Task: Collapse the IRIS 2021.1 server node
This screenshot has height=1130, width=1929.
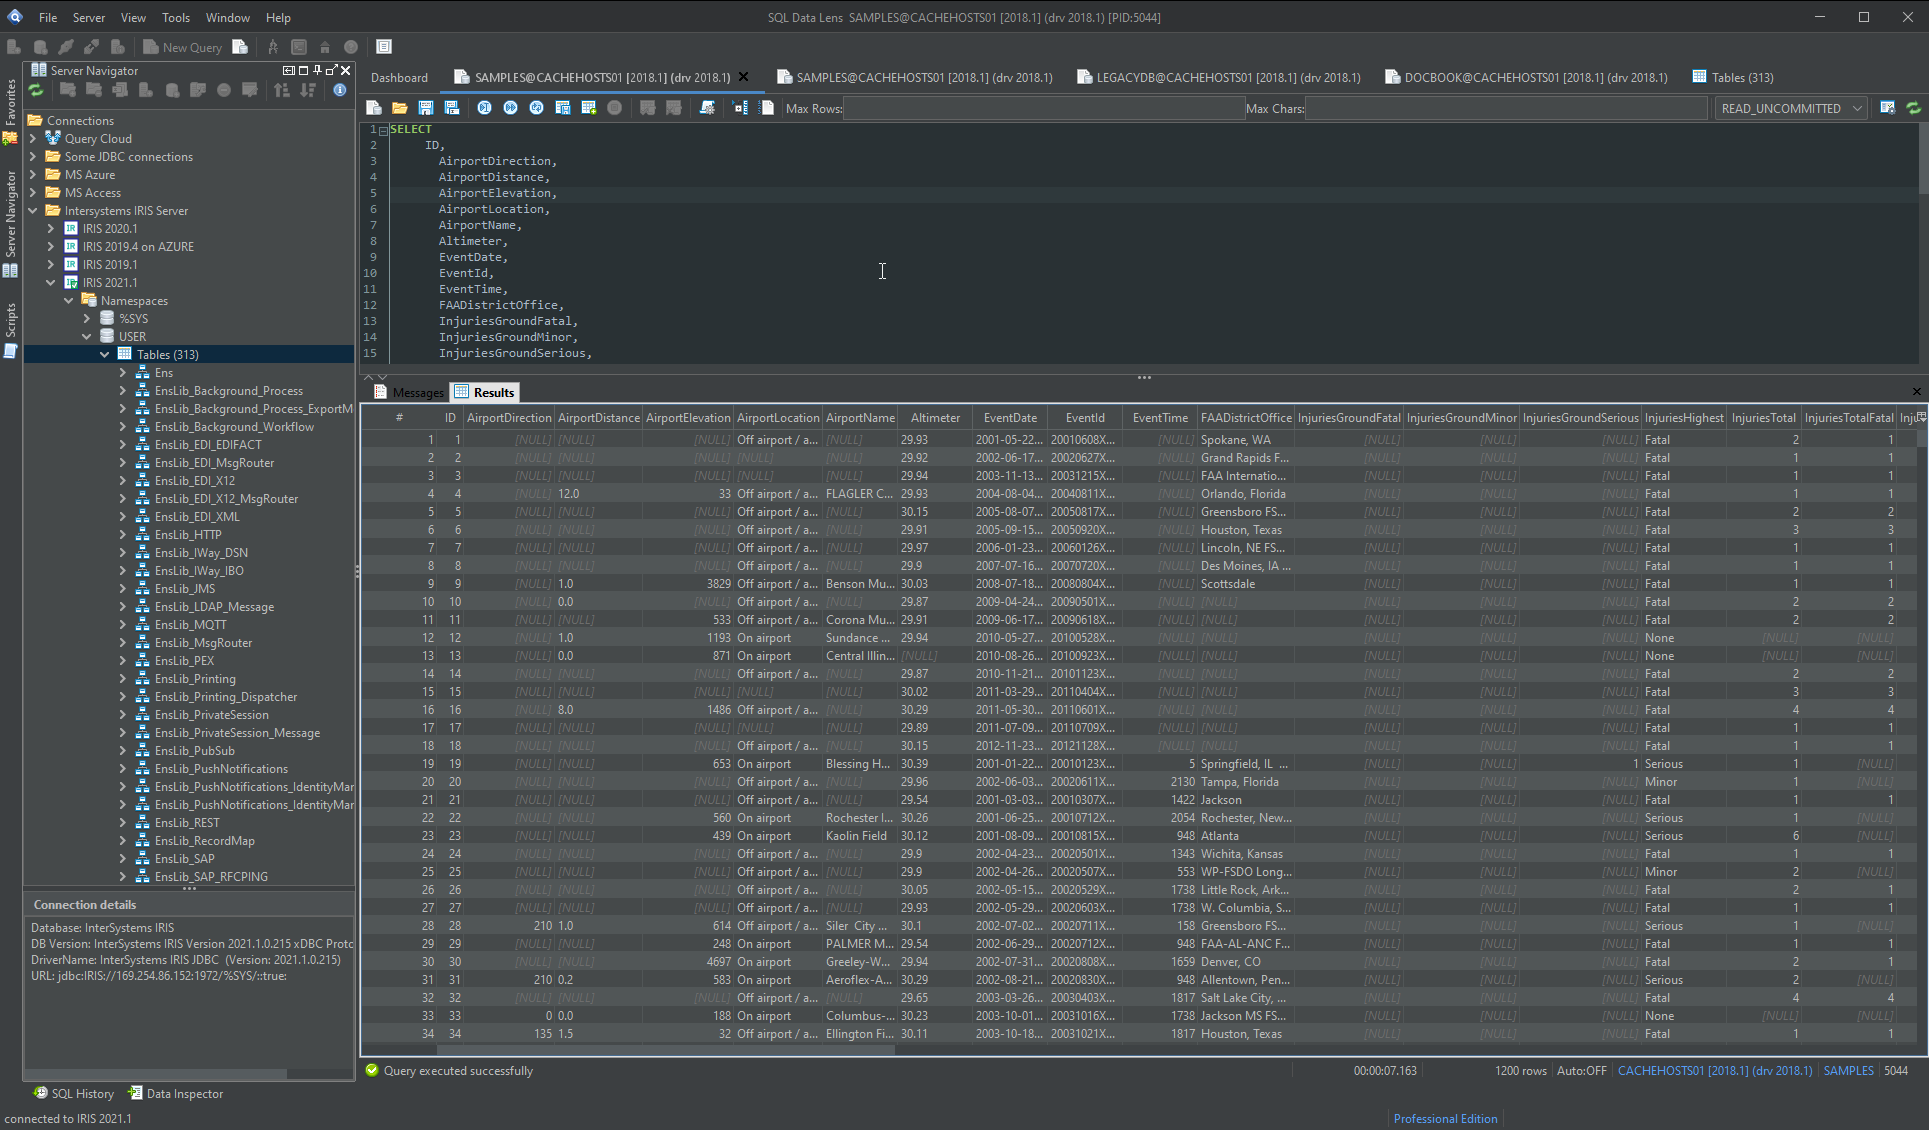Action: click(51, 282)
